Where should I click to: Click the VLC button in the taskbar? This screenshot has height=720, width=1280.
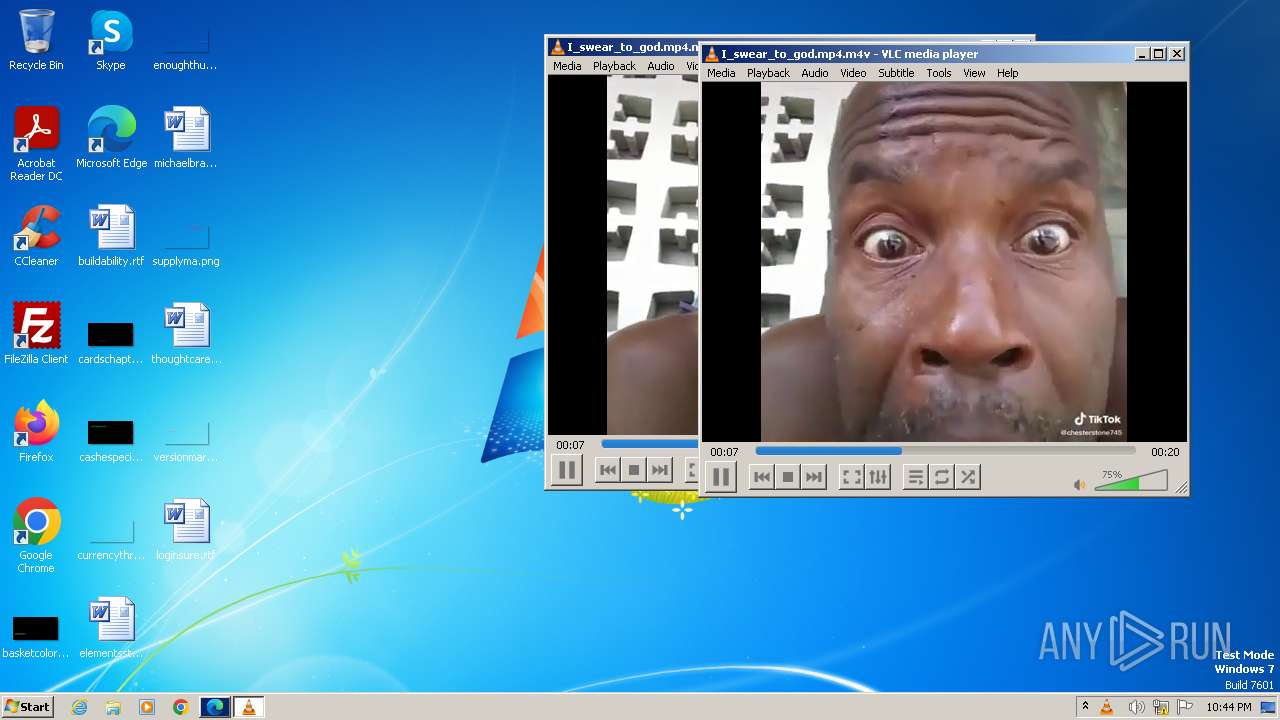tap(248, 707)
